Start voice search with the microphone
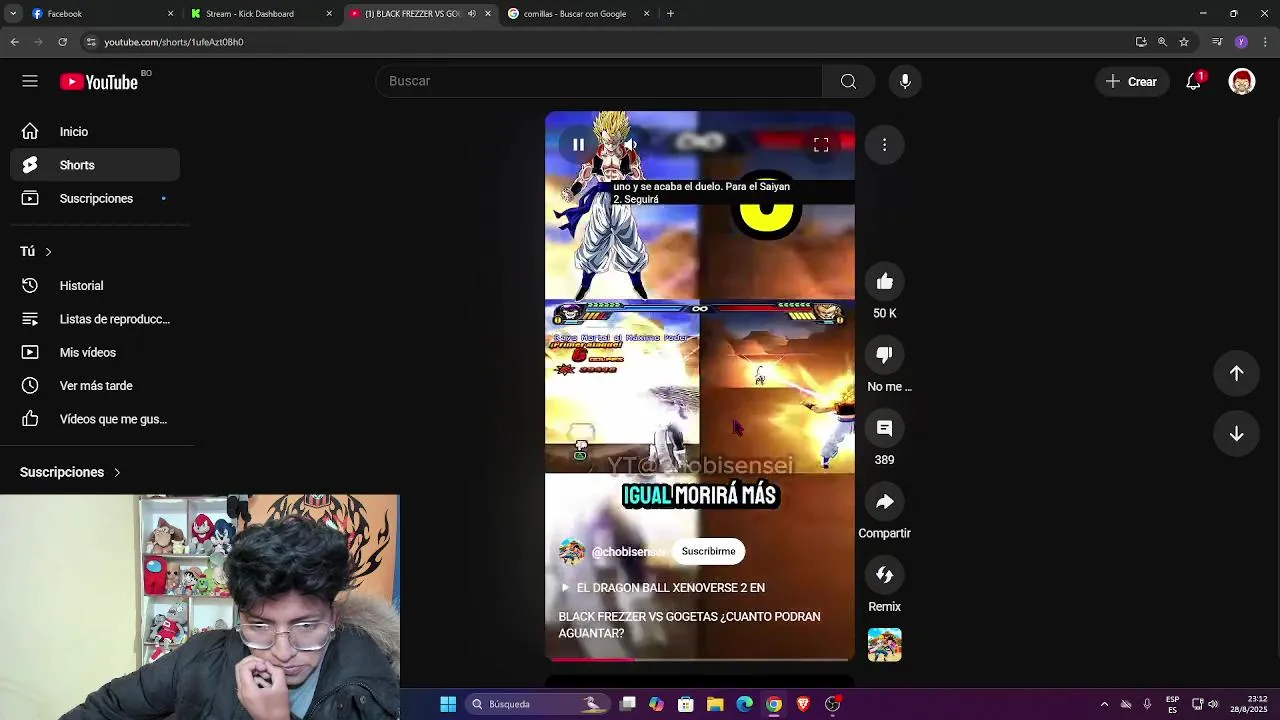This screenshot has width=1280, height=720. click(x=905, y=81)
